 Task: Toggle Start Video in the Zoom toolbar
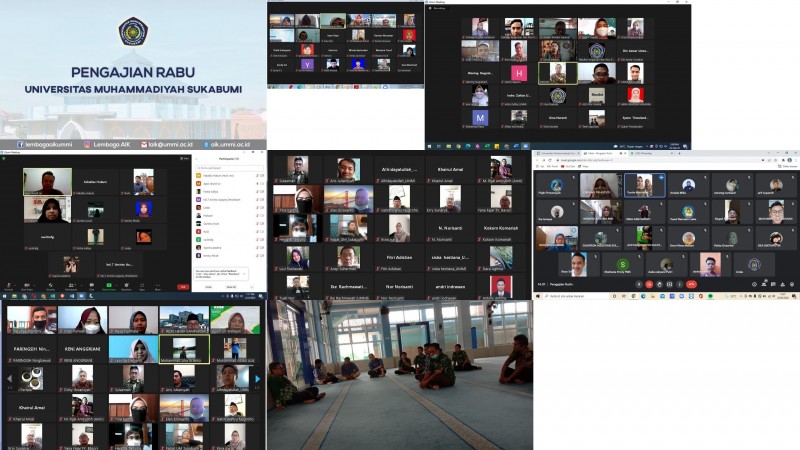tap(27, 284)
